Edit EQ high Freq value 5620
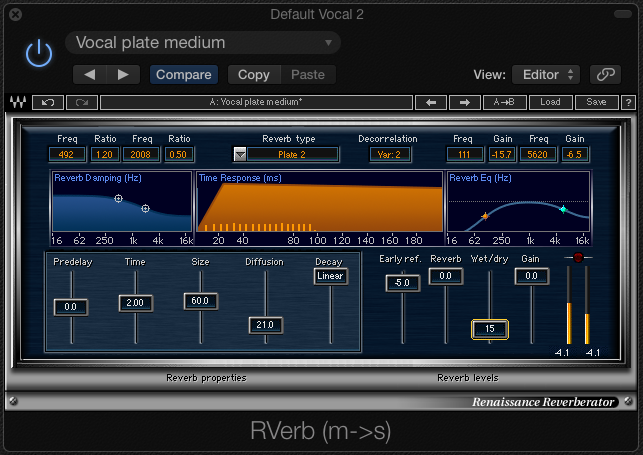 coord(538,155)
